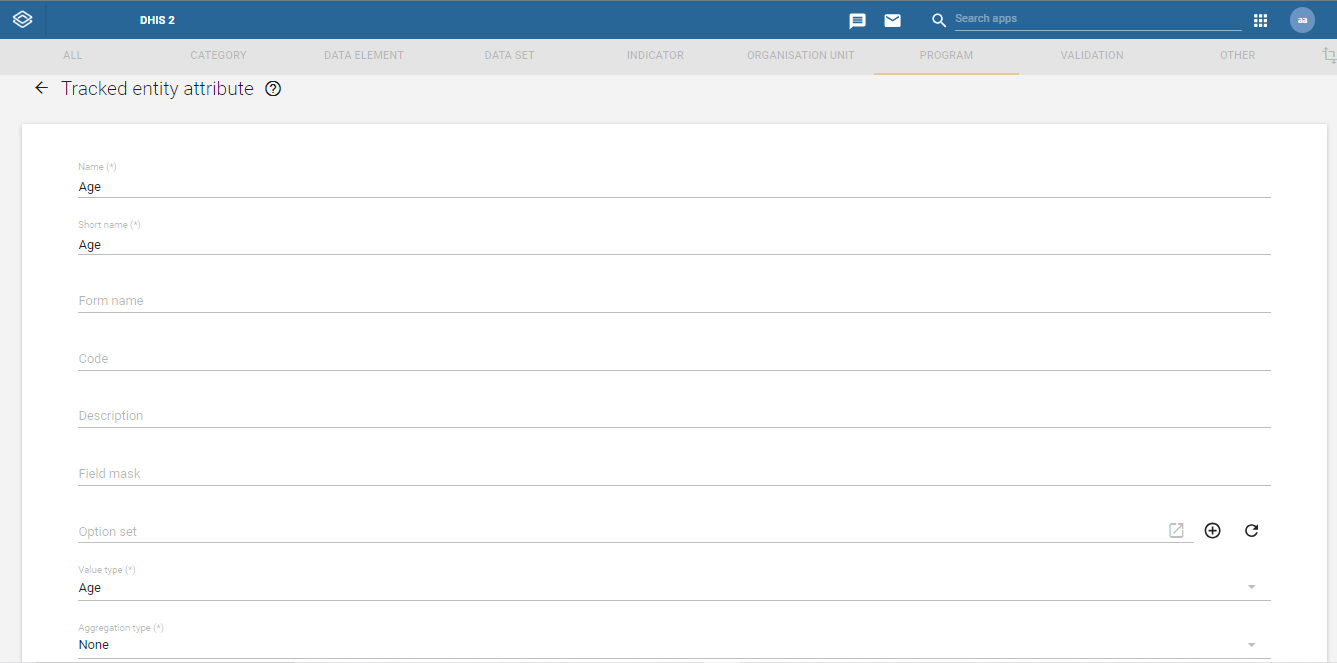Switch to the DATA SET tab
This screenshot has height=663, width=1337.
point(509,56)
